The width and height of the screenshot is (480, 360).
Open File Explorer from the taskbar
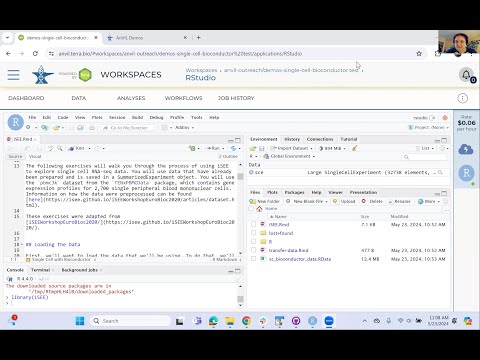230,321
